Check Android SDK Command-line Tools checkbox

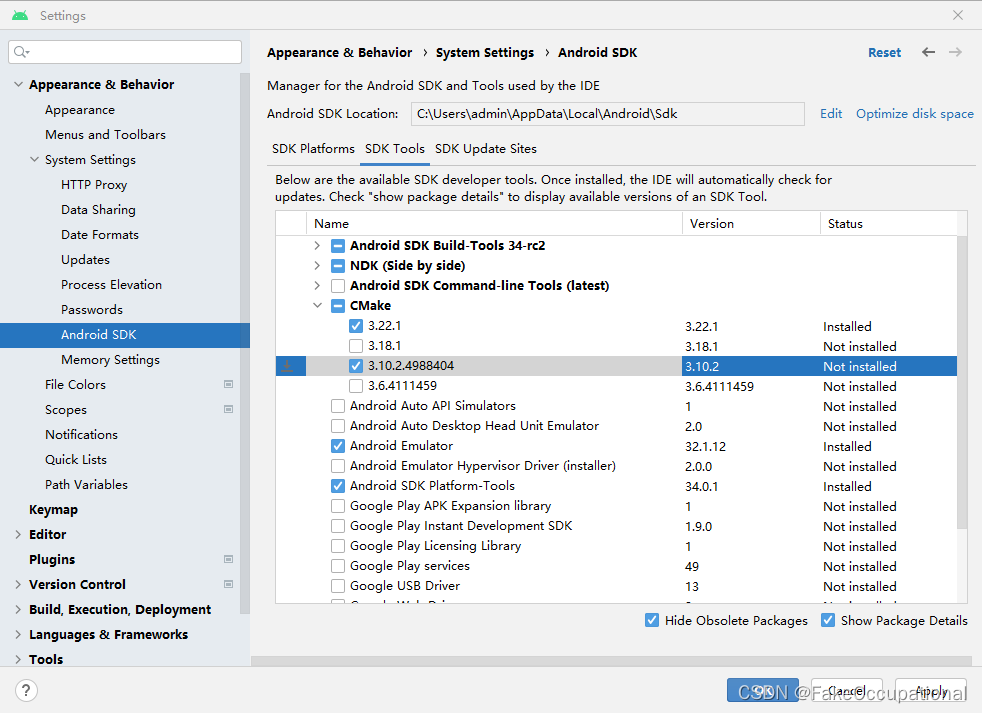point(338,286)
